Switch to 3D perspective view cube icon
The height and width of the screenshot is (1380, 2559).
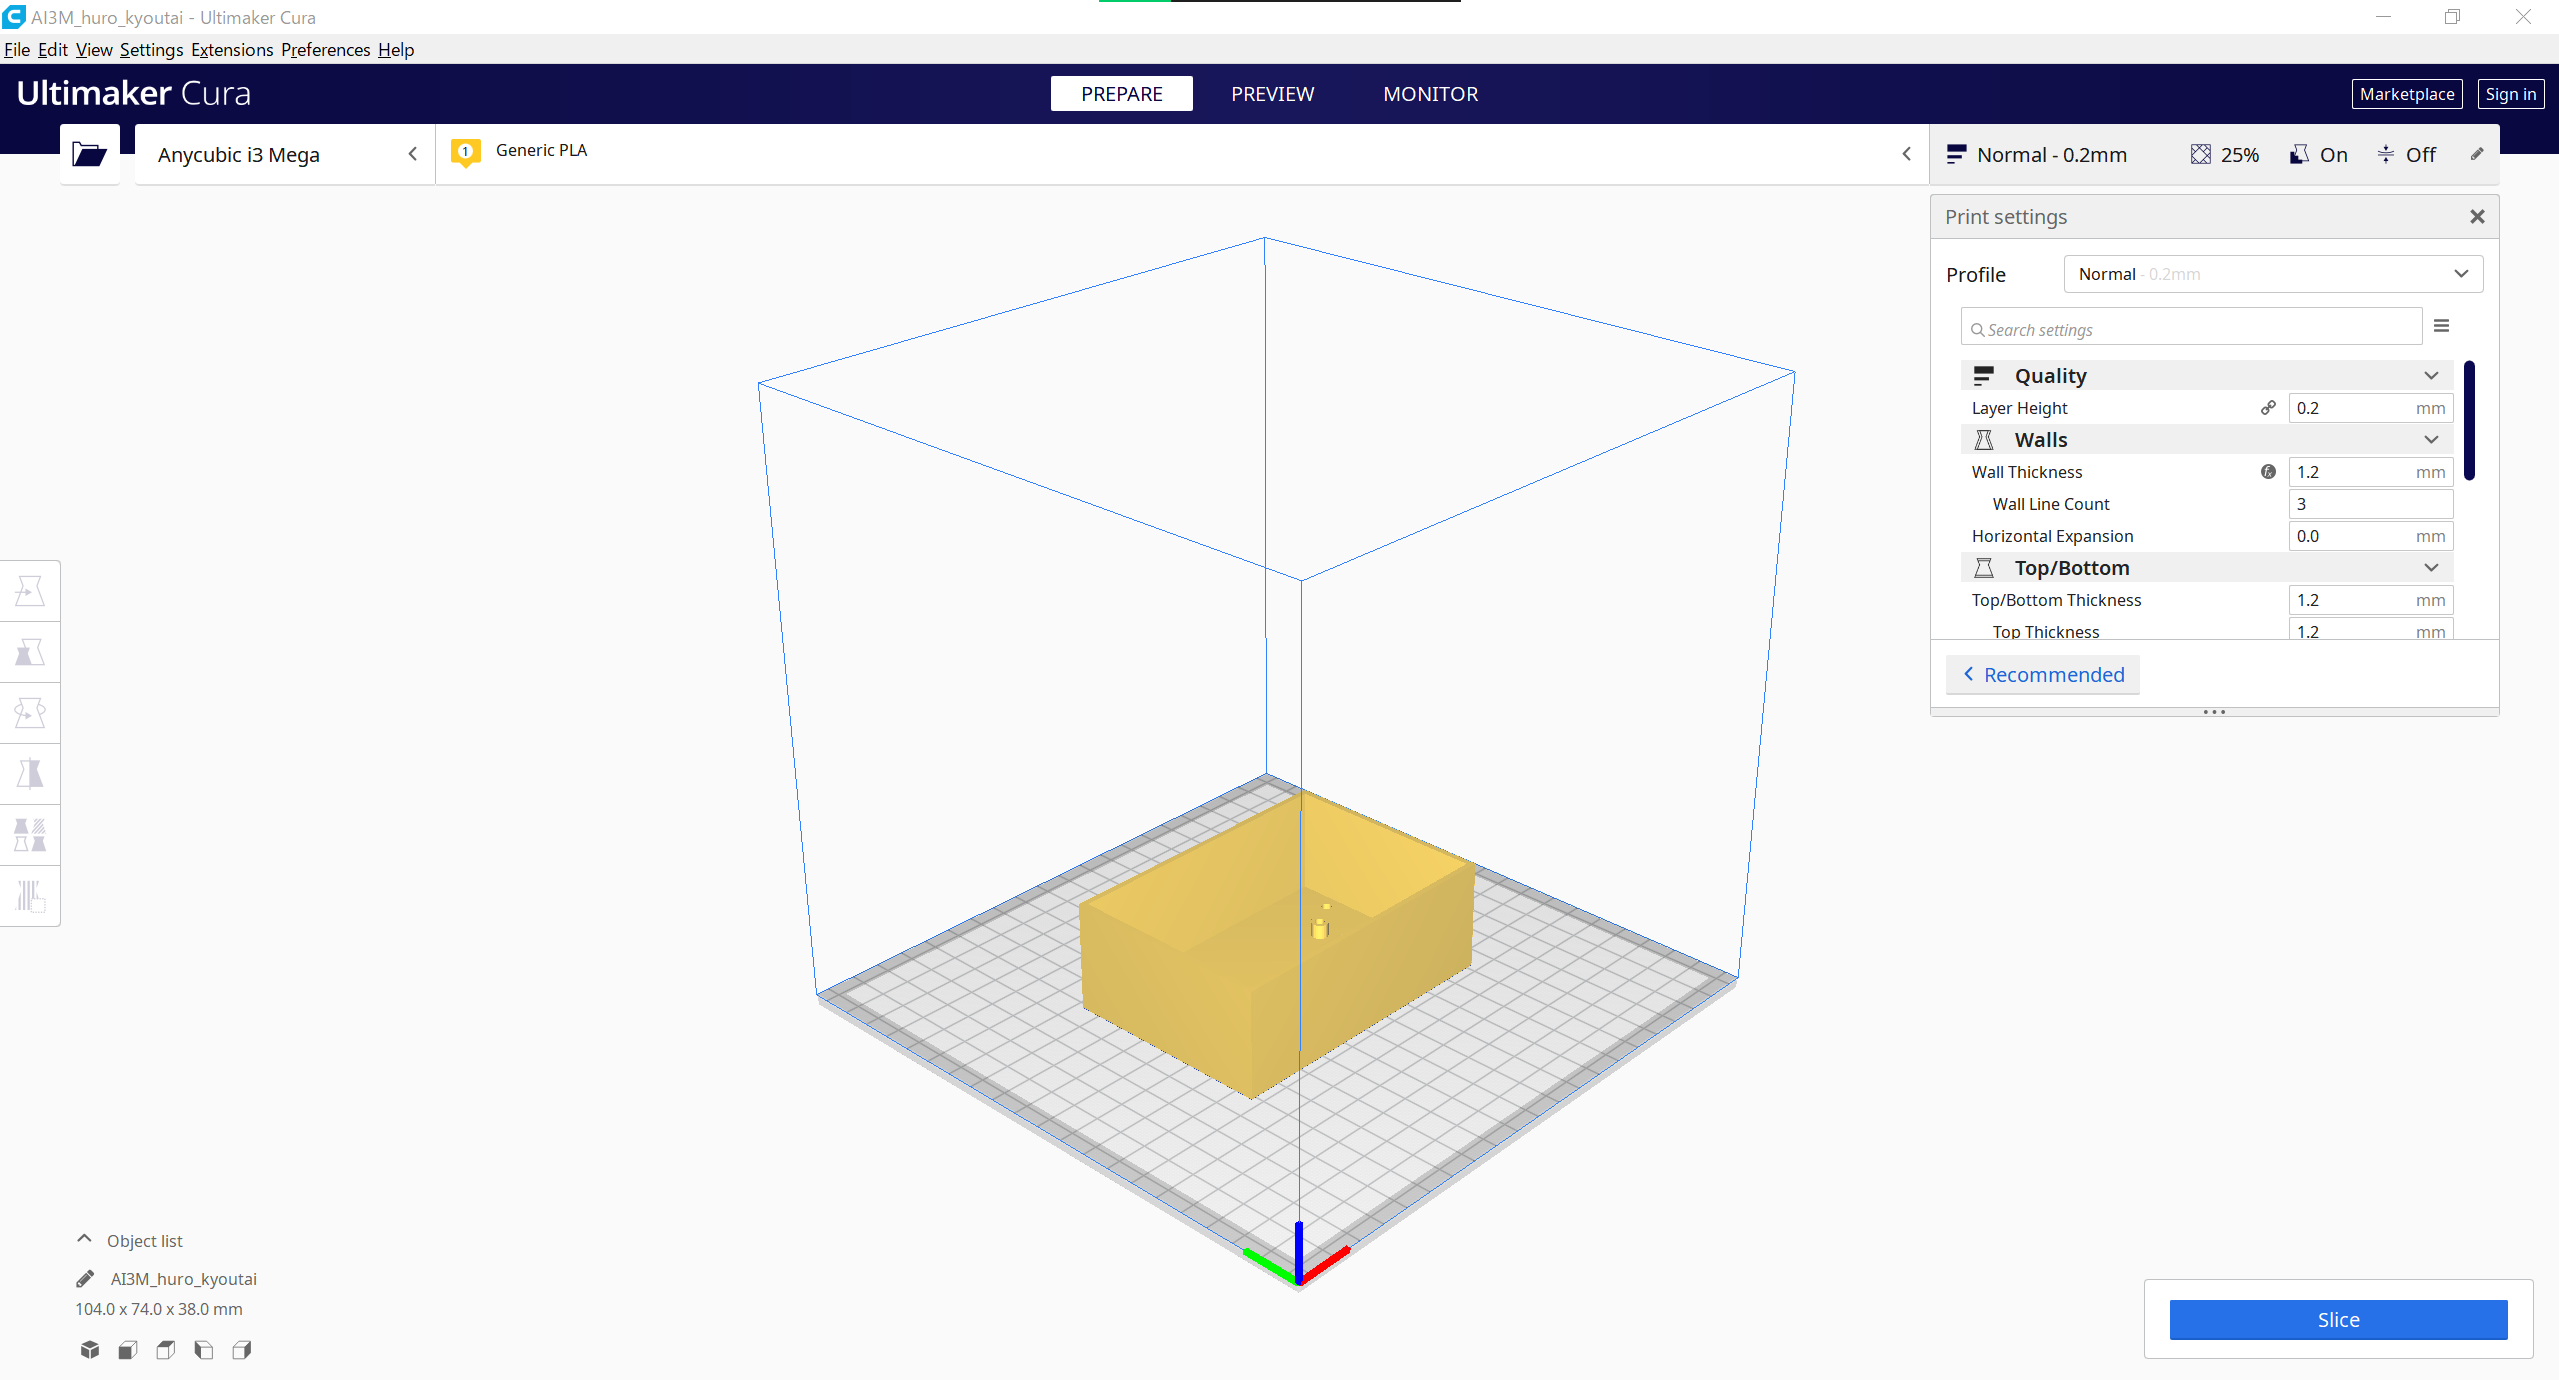click(90, 1350)
